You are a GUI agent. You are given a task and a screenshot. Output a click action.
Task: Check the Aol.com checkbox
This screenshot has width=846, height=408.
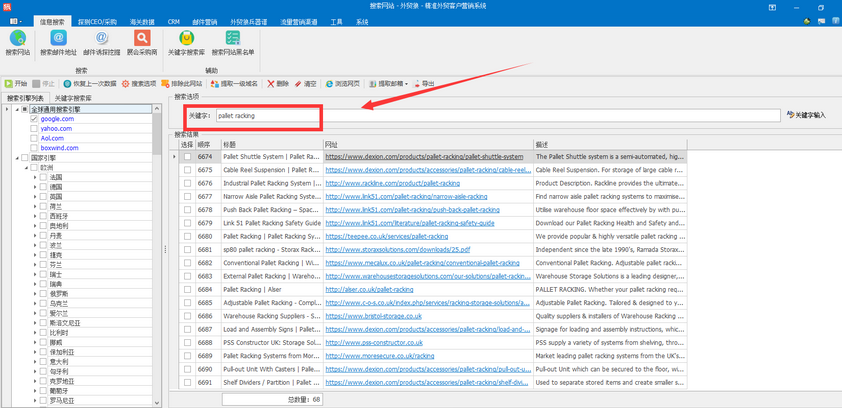pyautogui.click(x=35, y=138)
